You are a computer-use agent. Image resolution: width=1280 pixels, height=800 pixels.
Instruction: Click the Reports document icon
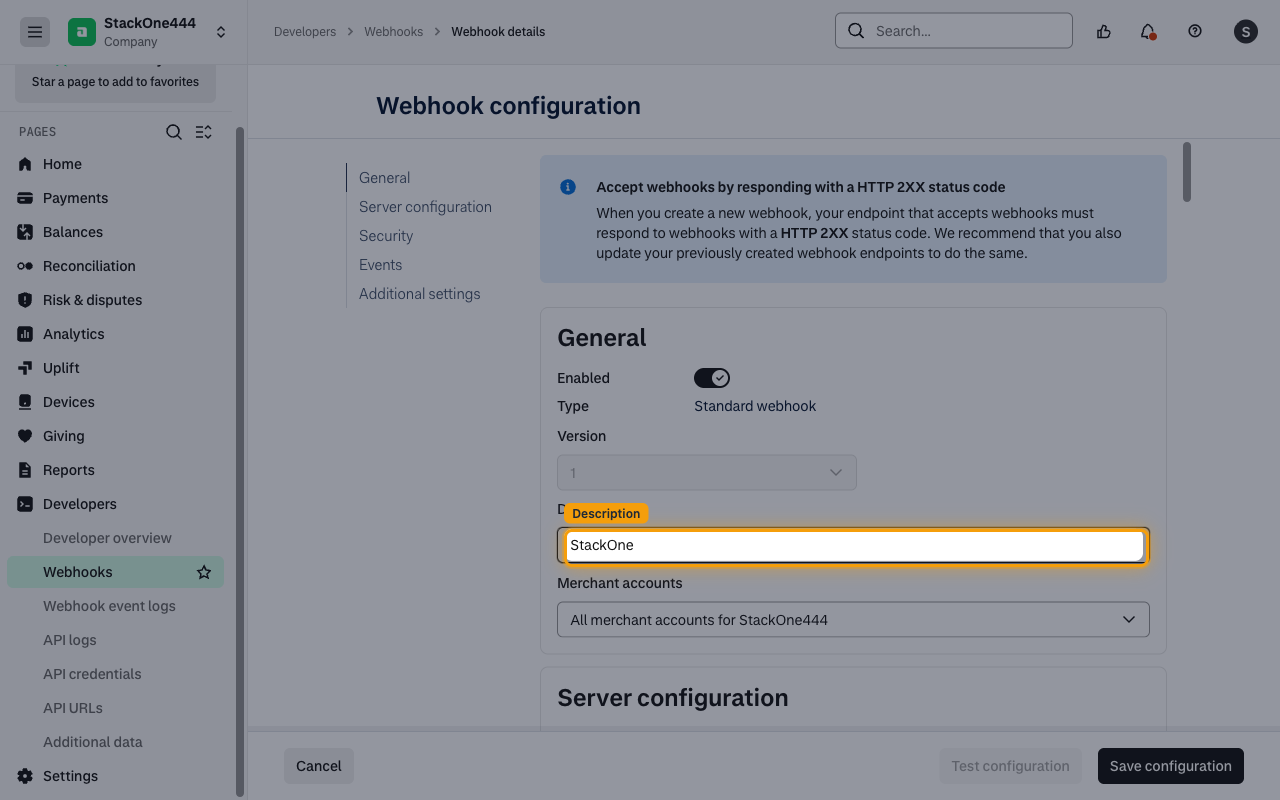(25, 470)
